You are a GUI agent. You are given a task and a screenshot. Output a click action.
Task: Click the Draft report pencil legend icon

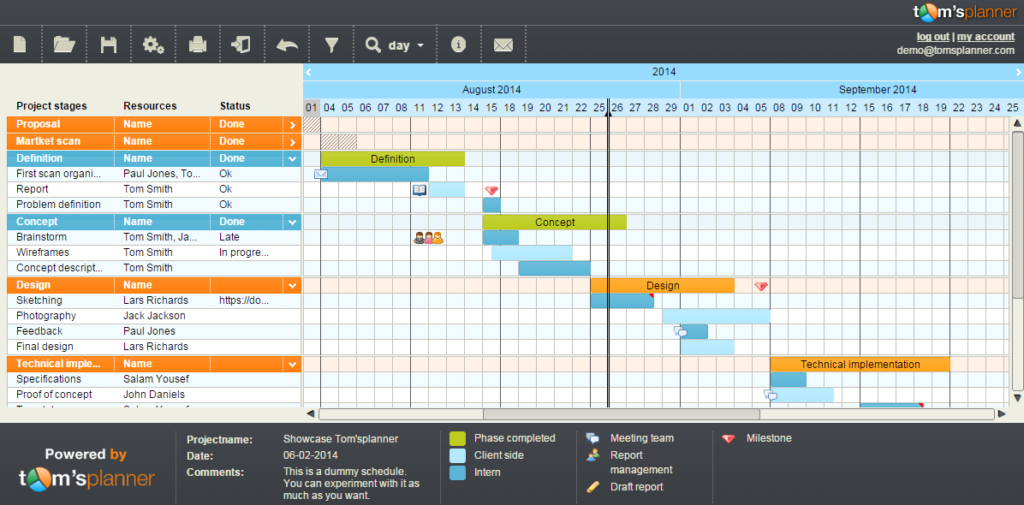click(592, 487)
